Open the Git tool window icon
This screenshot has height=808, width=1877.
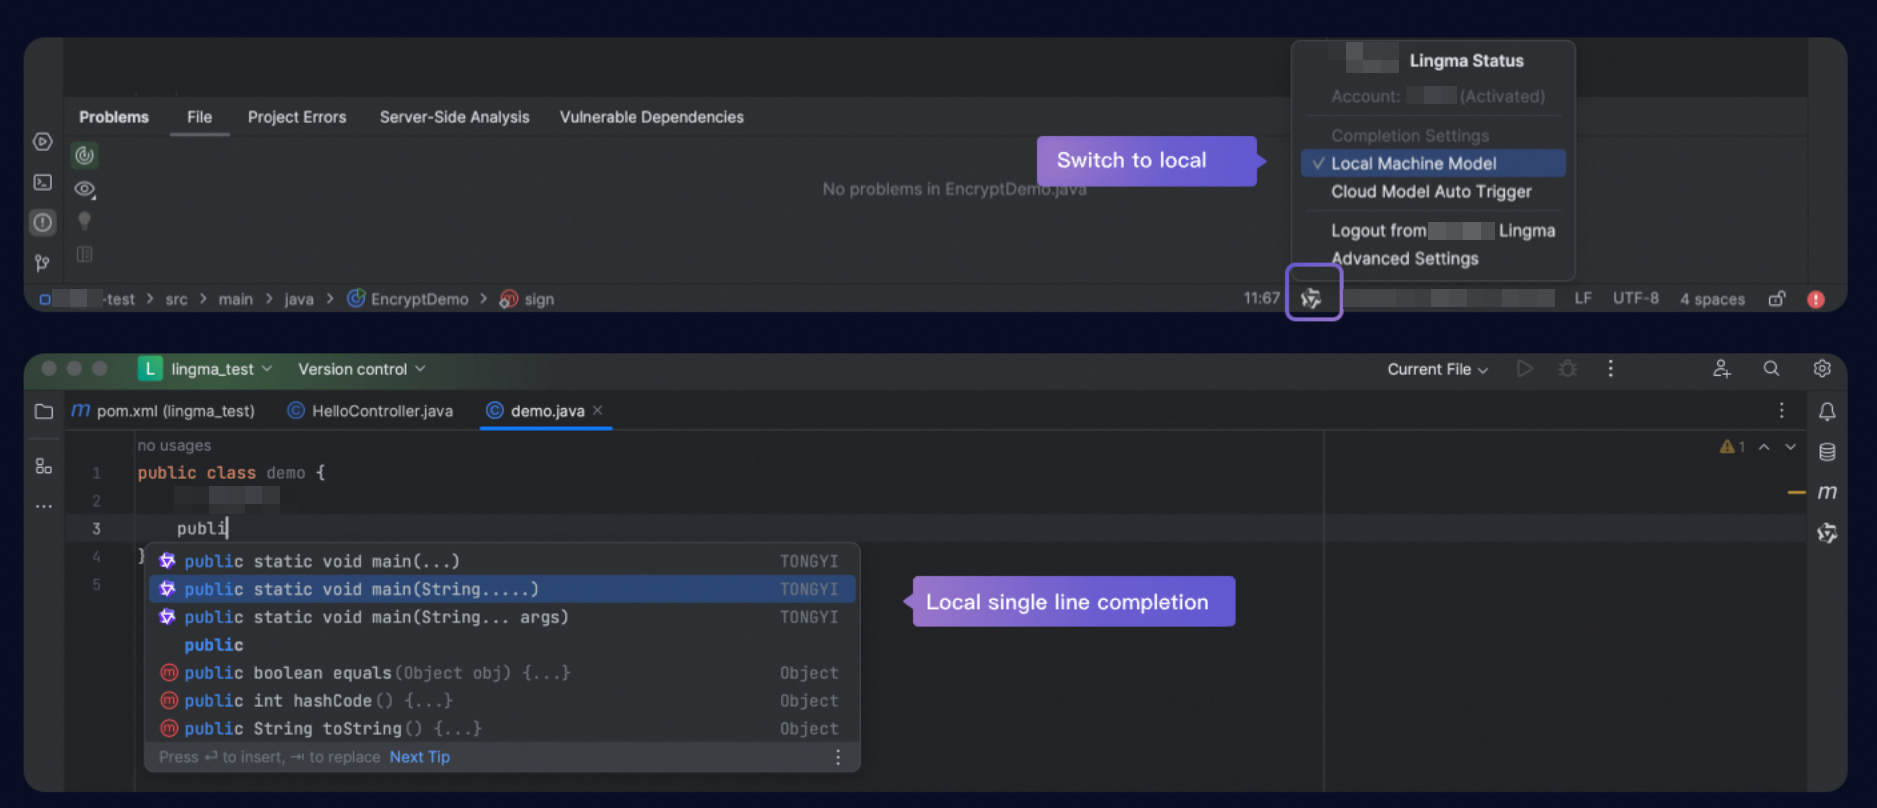[x=42, y=263]
